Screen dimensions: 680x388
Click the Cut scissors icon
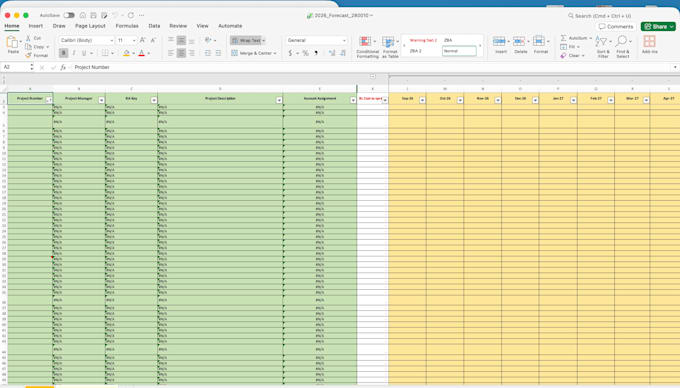[28, 38]
